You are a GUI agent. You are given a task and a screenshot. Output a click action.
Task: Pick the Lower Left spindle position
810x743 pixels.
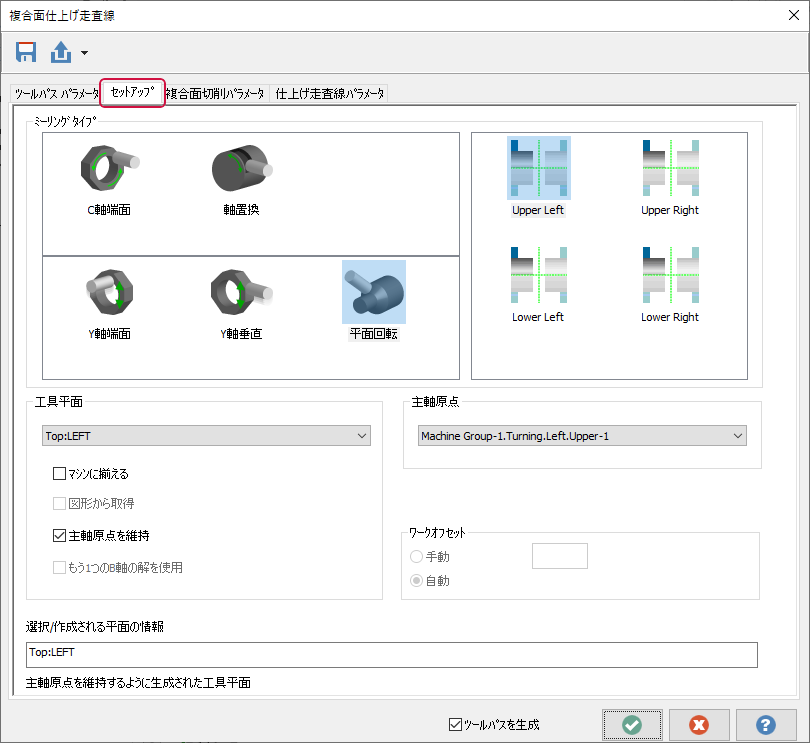click(x=539, y=275)
